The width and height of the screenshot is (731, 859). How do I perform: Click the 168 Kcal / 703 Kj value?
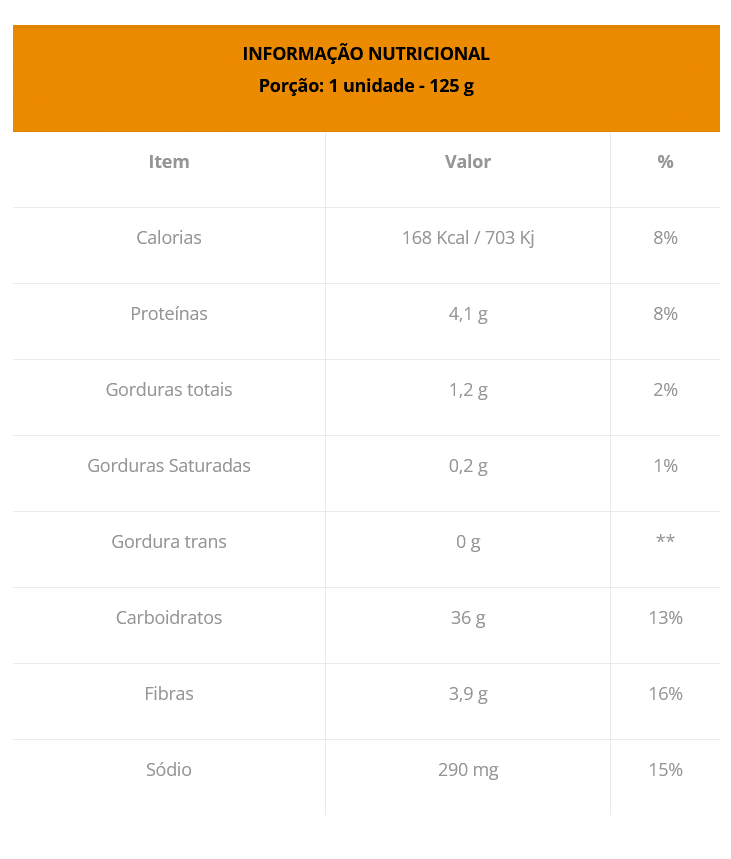[468, 238]
